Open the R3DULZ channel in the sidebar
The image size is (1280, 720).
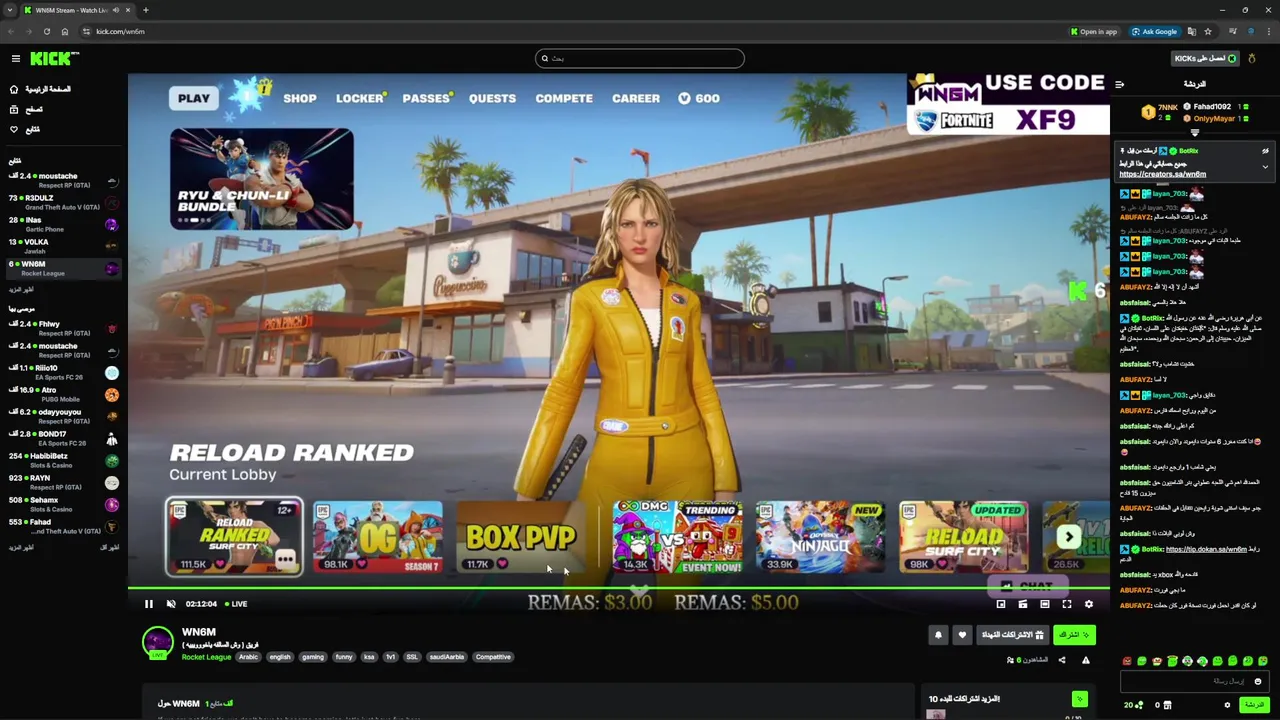click(x=63, y=202)
